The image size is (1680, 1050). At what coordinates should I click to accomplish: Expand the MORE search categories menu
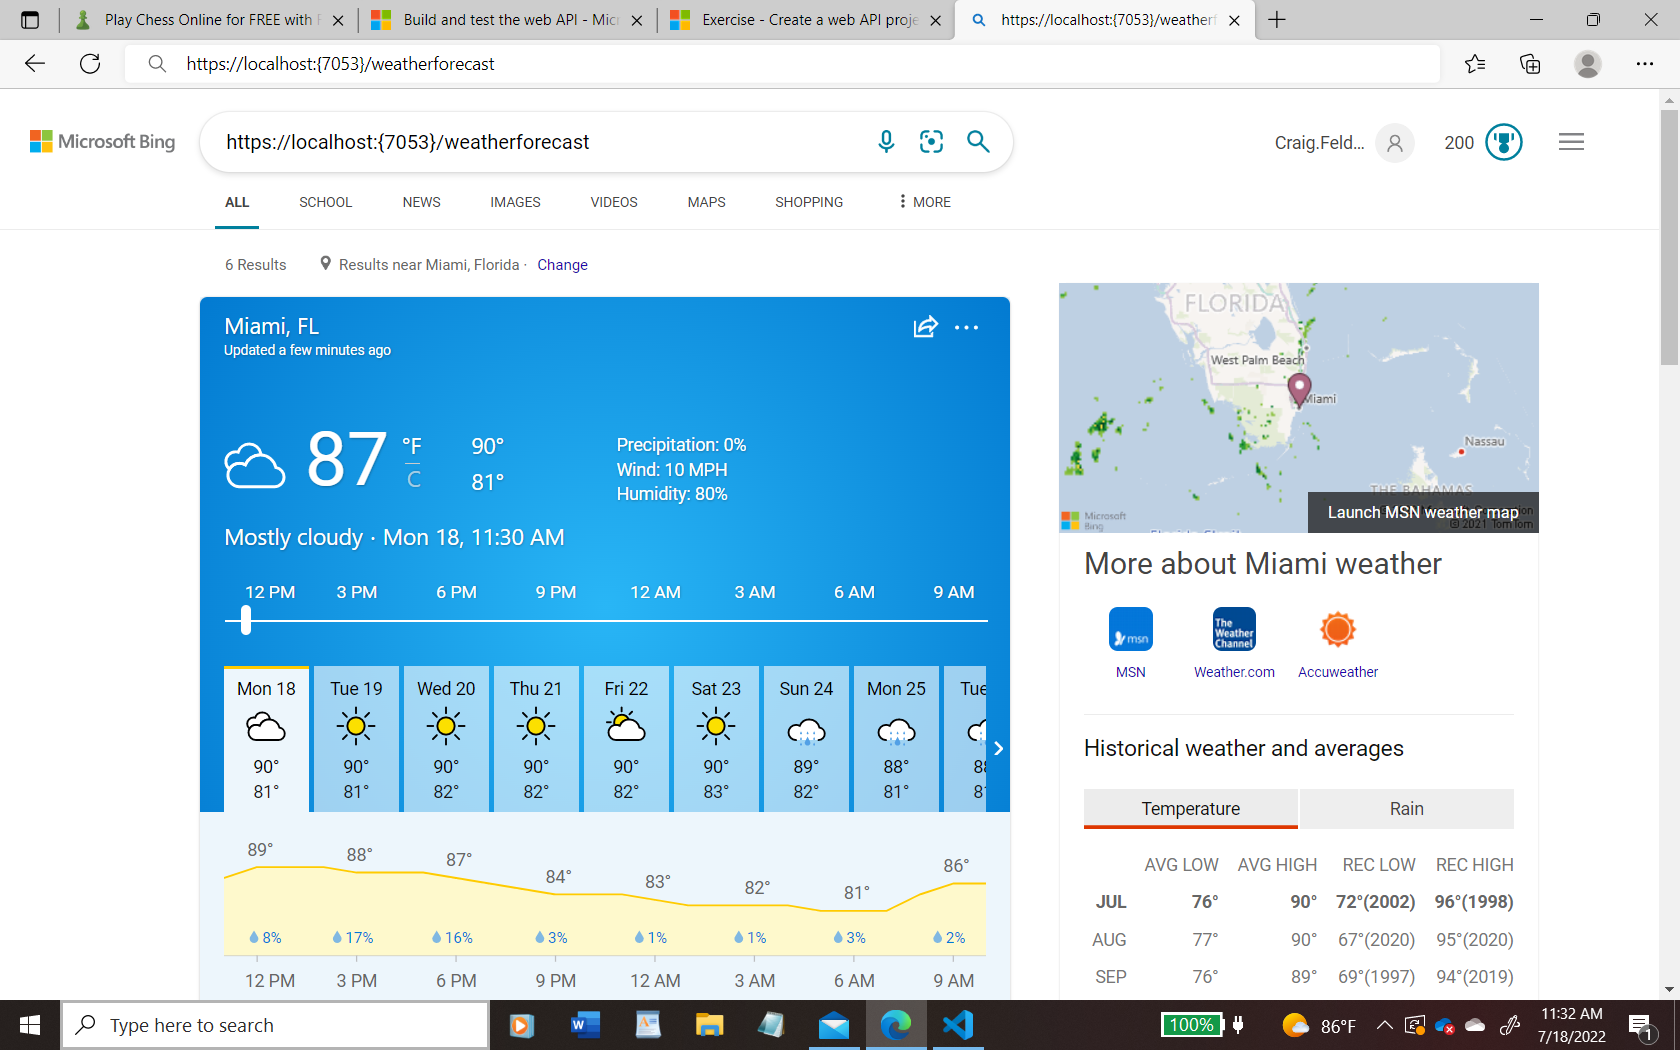925,202
